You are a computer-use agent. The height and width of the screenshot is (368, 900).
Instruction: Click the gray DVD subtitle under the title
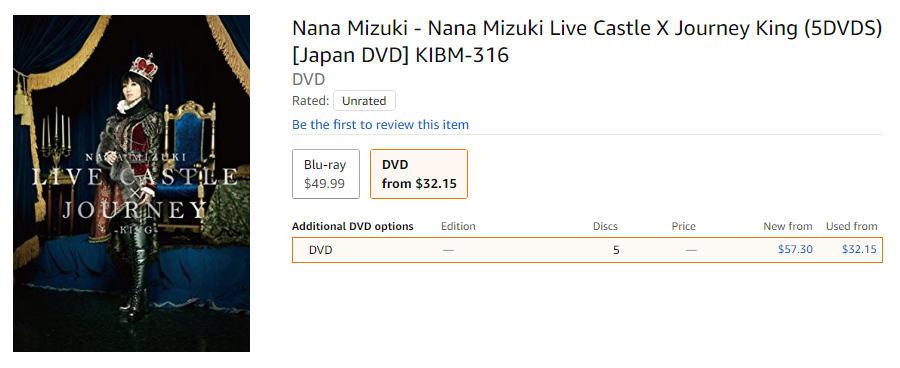point(308,80)
